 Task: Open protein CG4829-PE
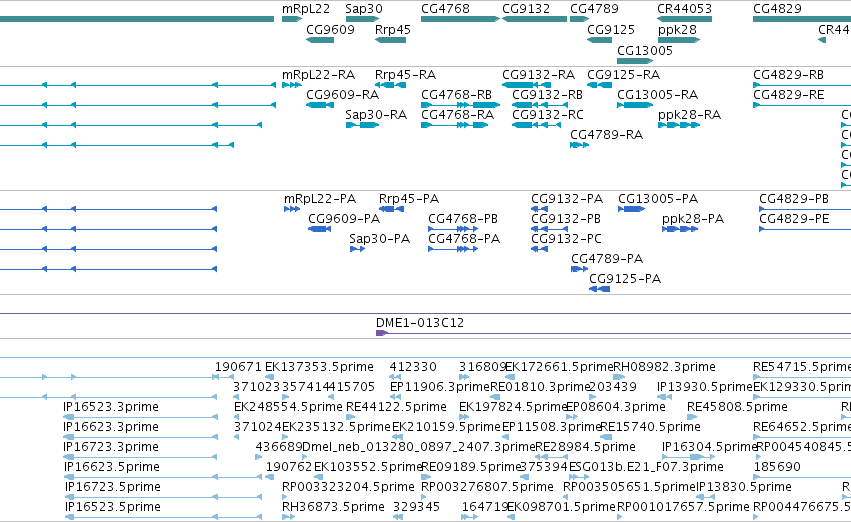pyautogui.click(x=805, y=229)
